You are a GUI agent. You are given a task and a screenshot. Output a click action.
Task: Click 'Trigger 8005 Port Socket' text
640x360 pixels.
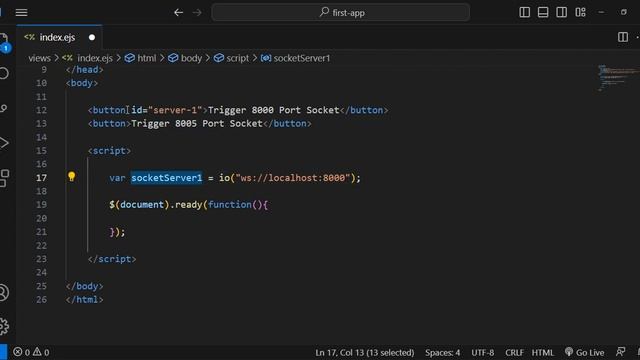[x=197, y=124]
